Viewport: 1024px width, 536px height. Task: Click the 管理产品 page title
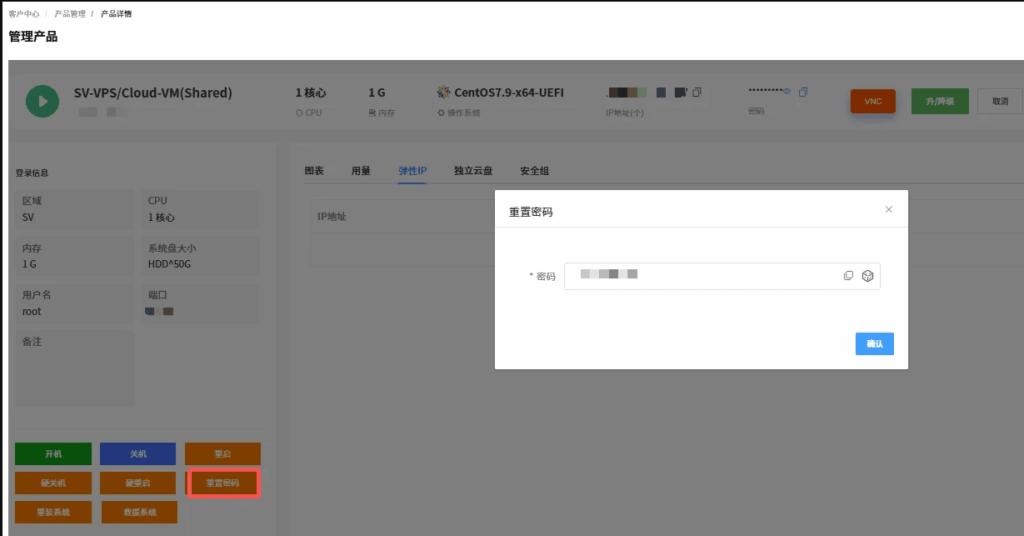click(x=33, y=37)
